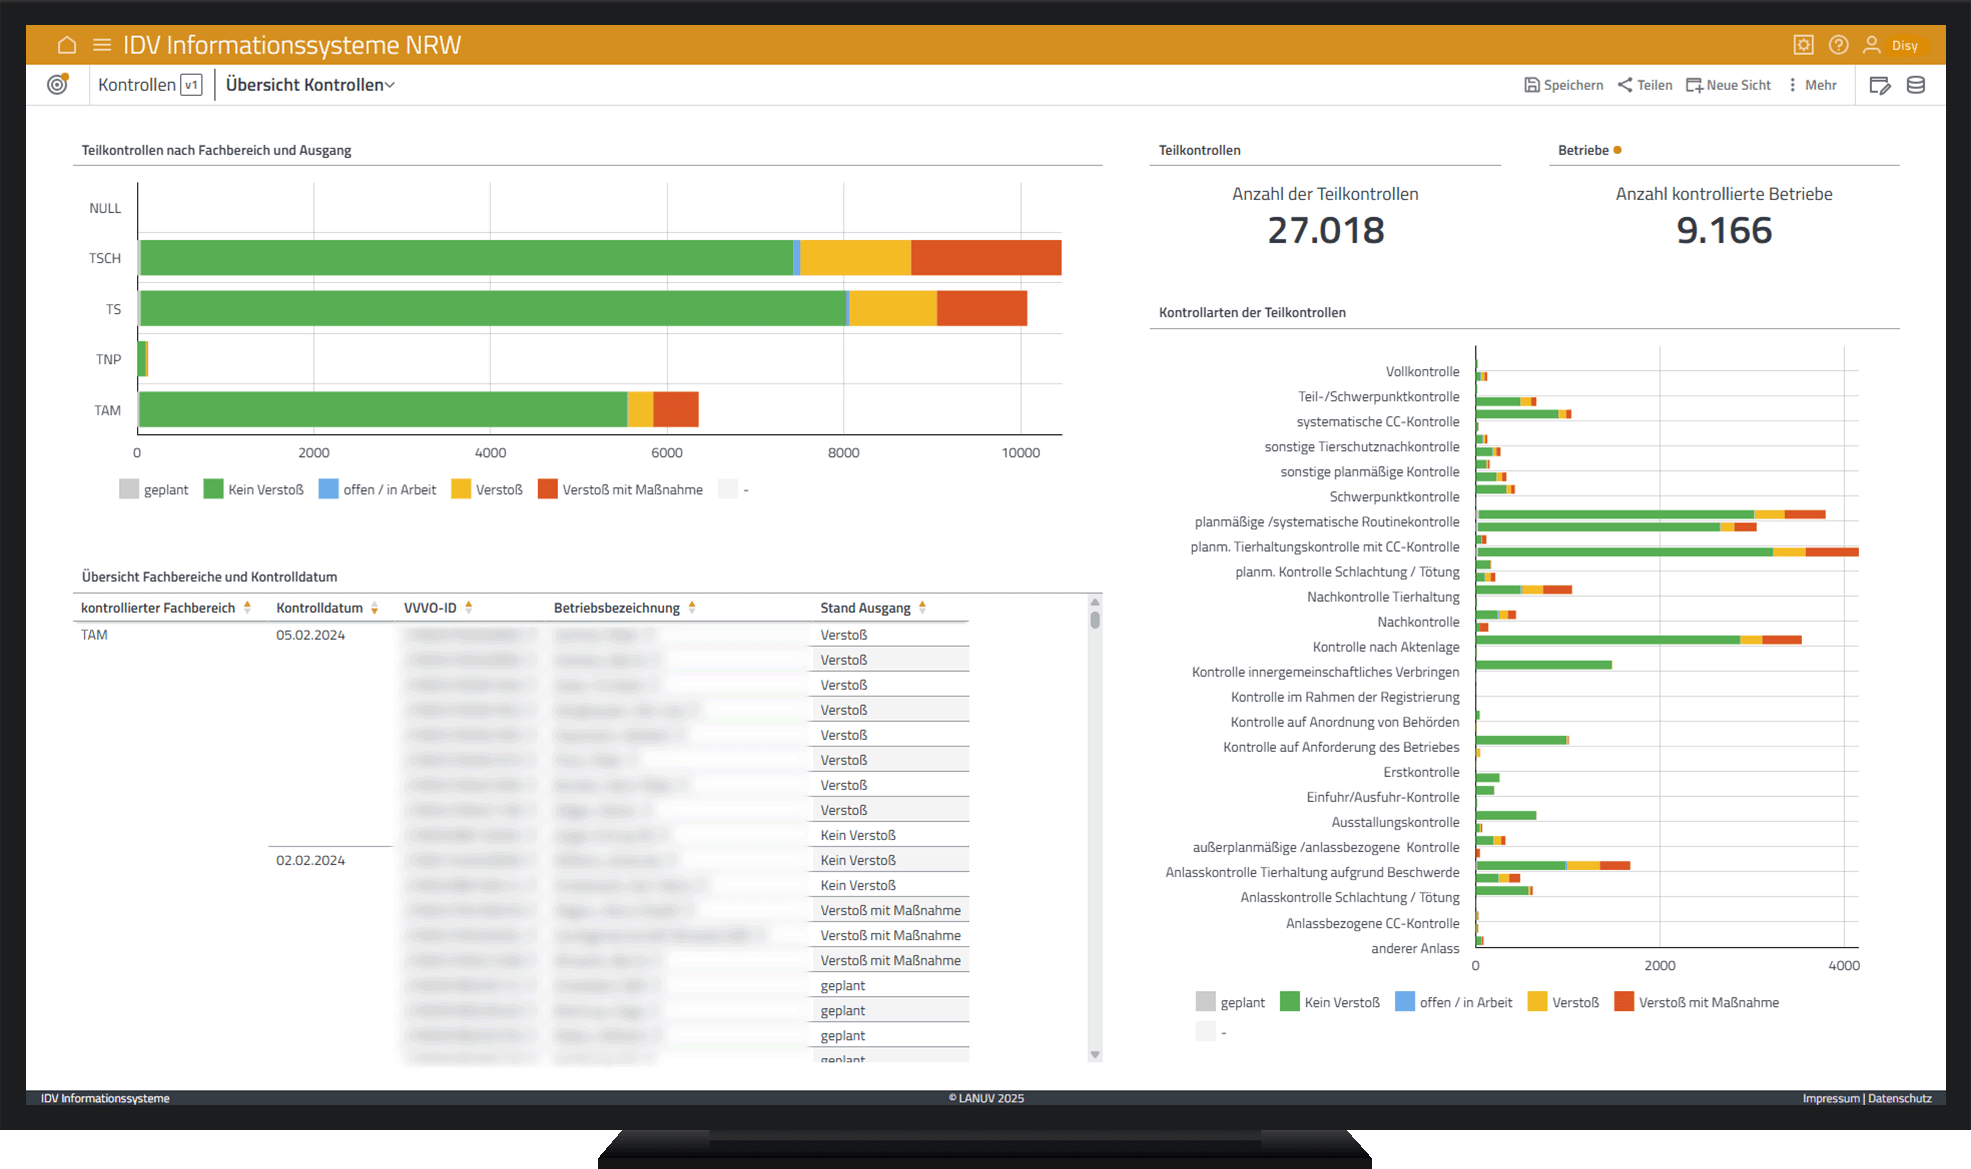Image resolution: width=1971 pixels, height=1169 pixels.
Task: Open the hamburger navigation menu
Action: coord(101,45)
